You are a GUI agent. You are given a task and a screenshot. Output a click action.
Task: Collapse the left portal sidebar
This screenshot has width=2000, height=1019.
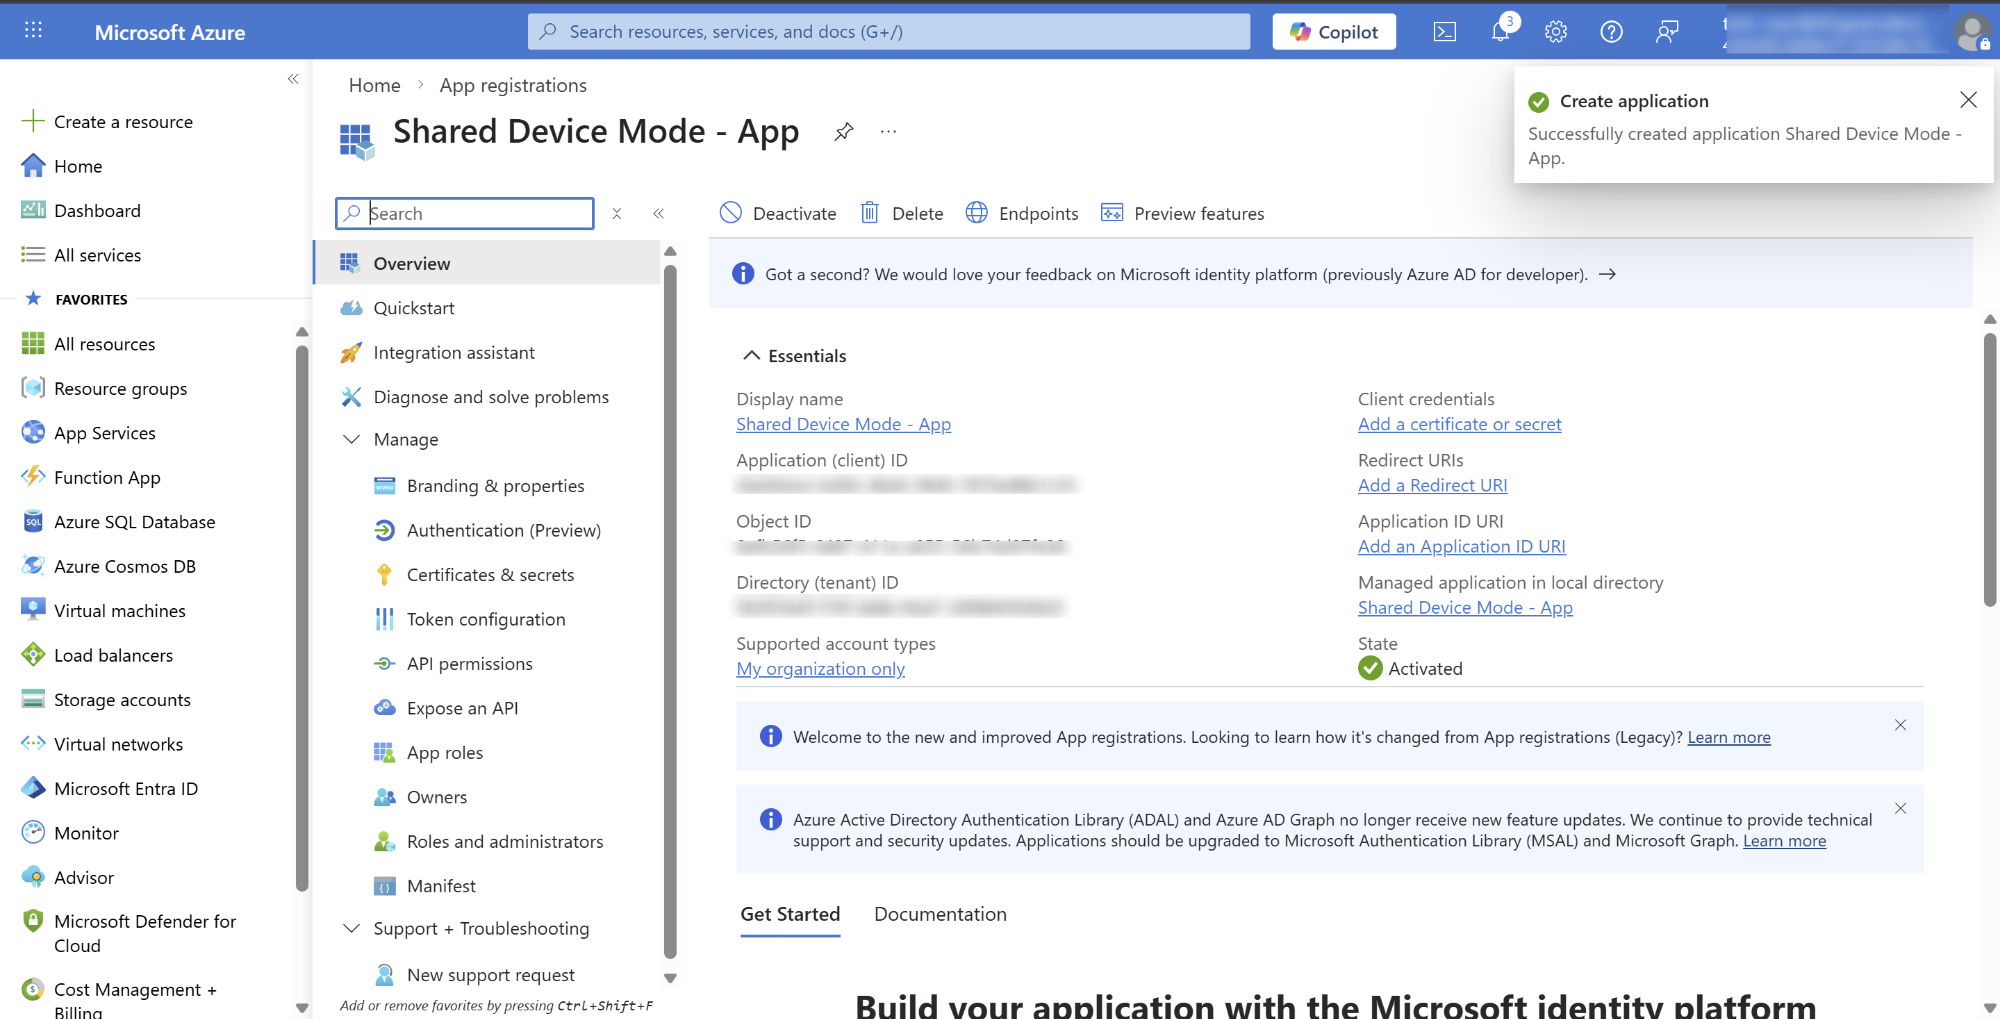tap(293, 79)
